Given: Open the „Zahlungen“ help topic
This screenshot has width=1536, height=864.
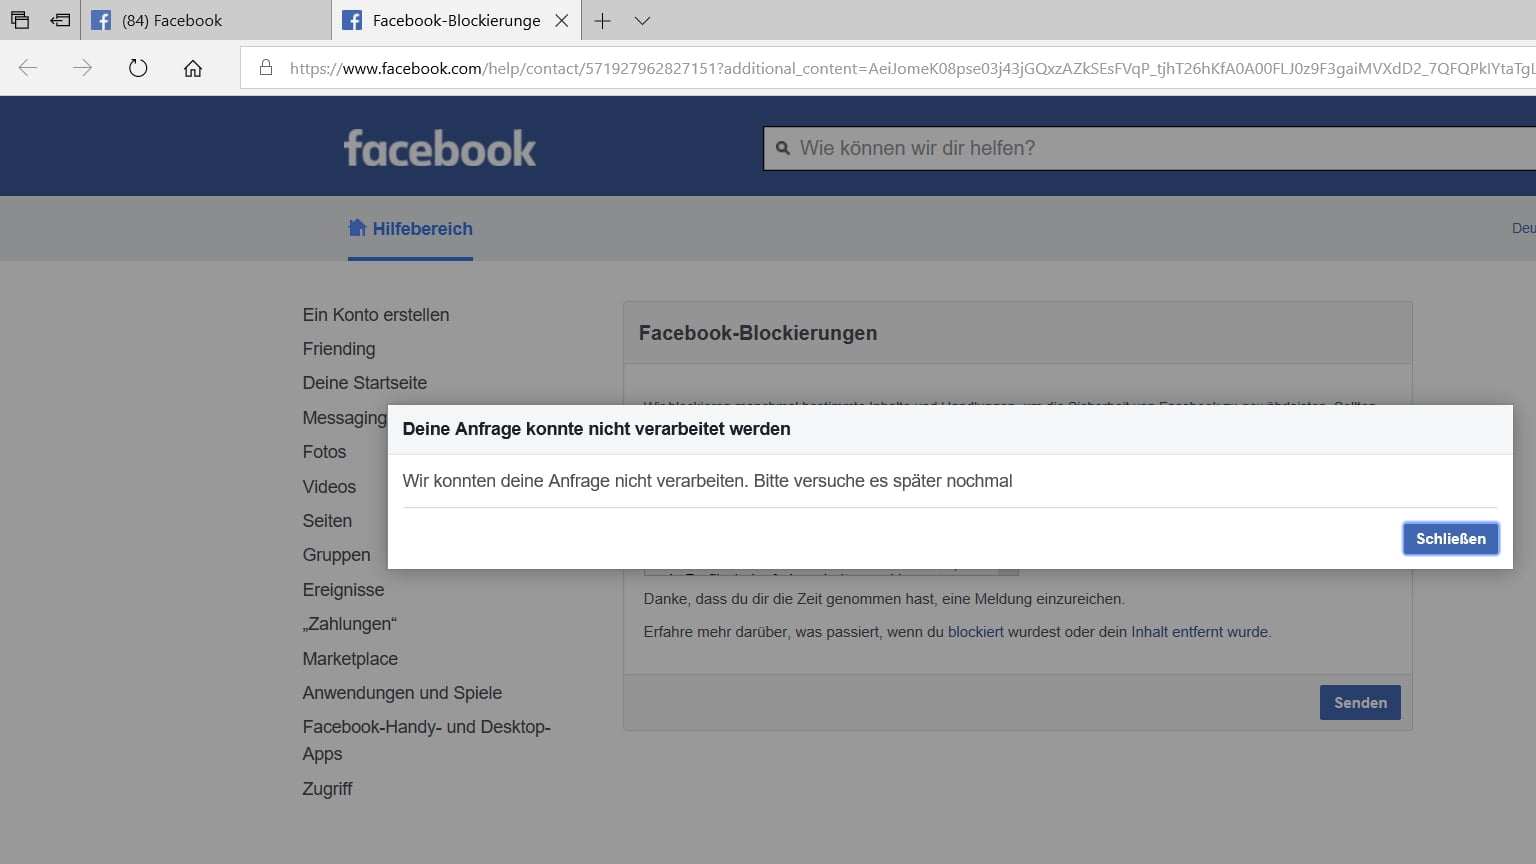Looking at the screenshot, I should coord(350,624).
